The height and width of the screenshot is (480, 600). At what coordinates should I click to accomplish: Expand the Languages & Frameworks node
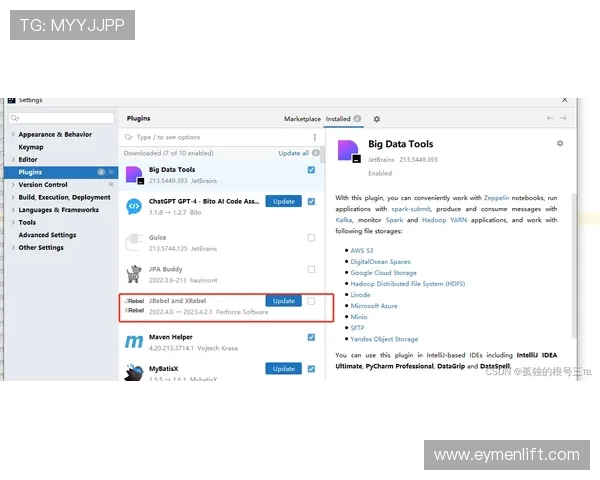[13, 210]
